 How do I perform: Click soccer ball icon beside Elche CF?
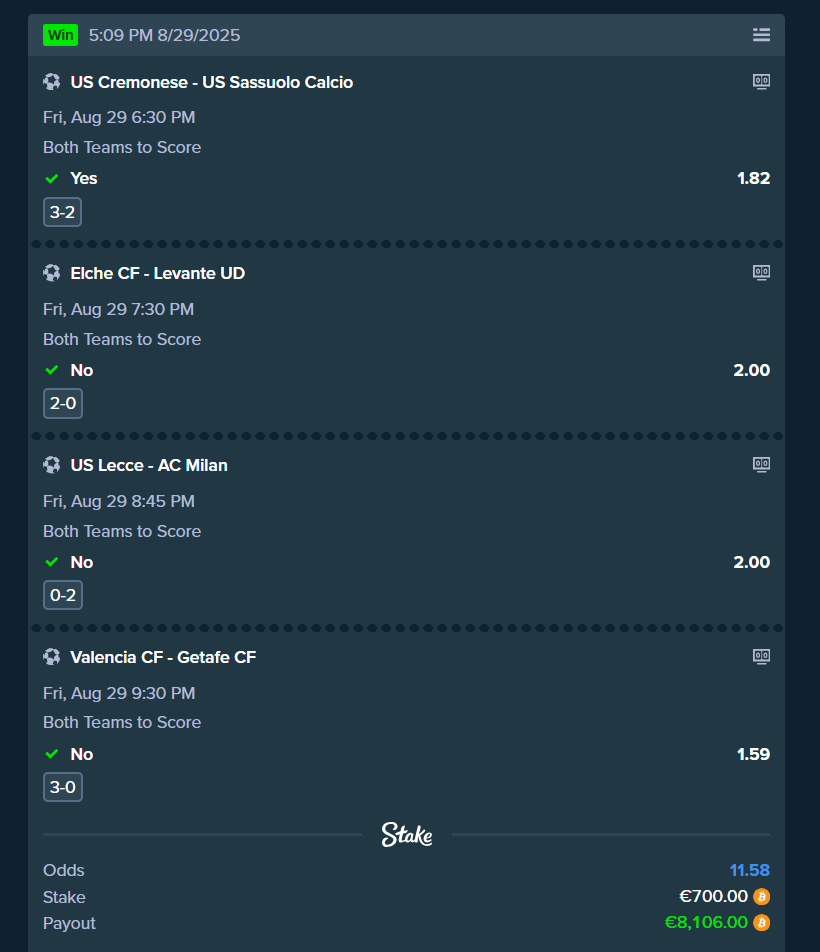click(x=52, y=273)
